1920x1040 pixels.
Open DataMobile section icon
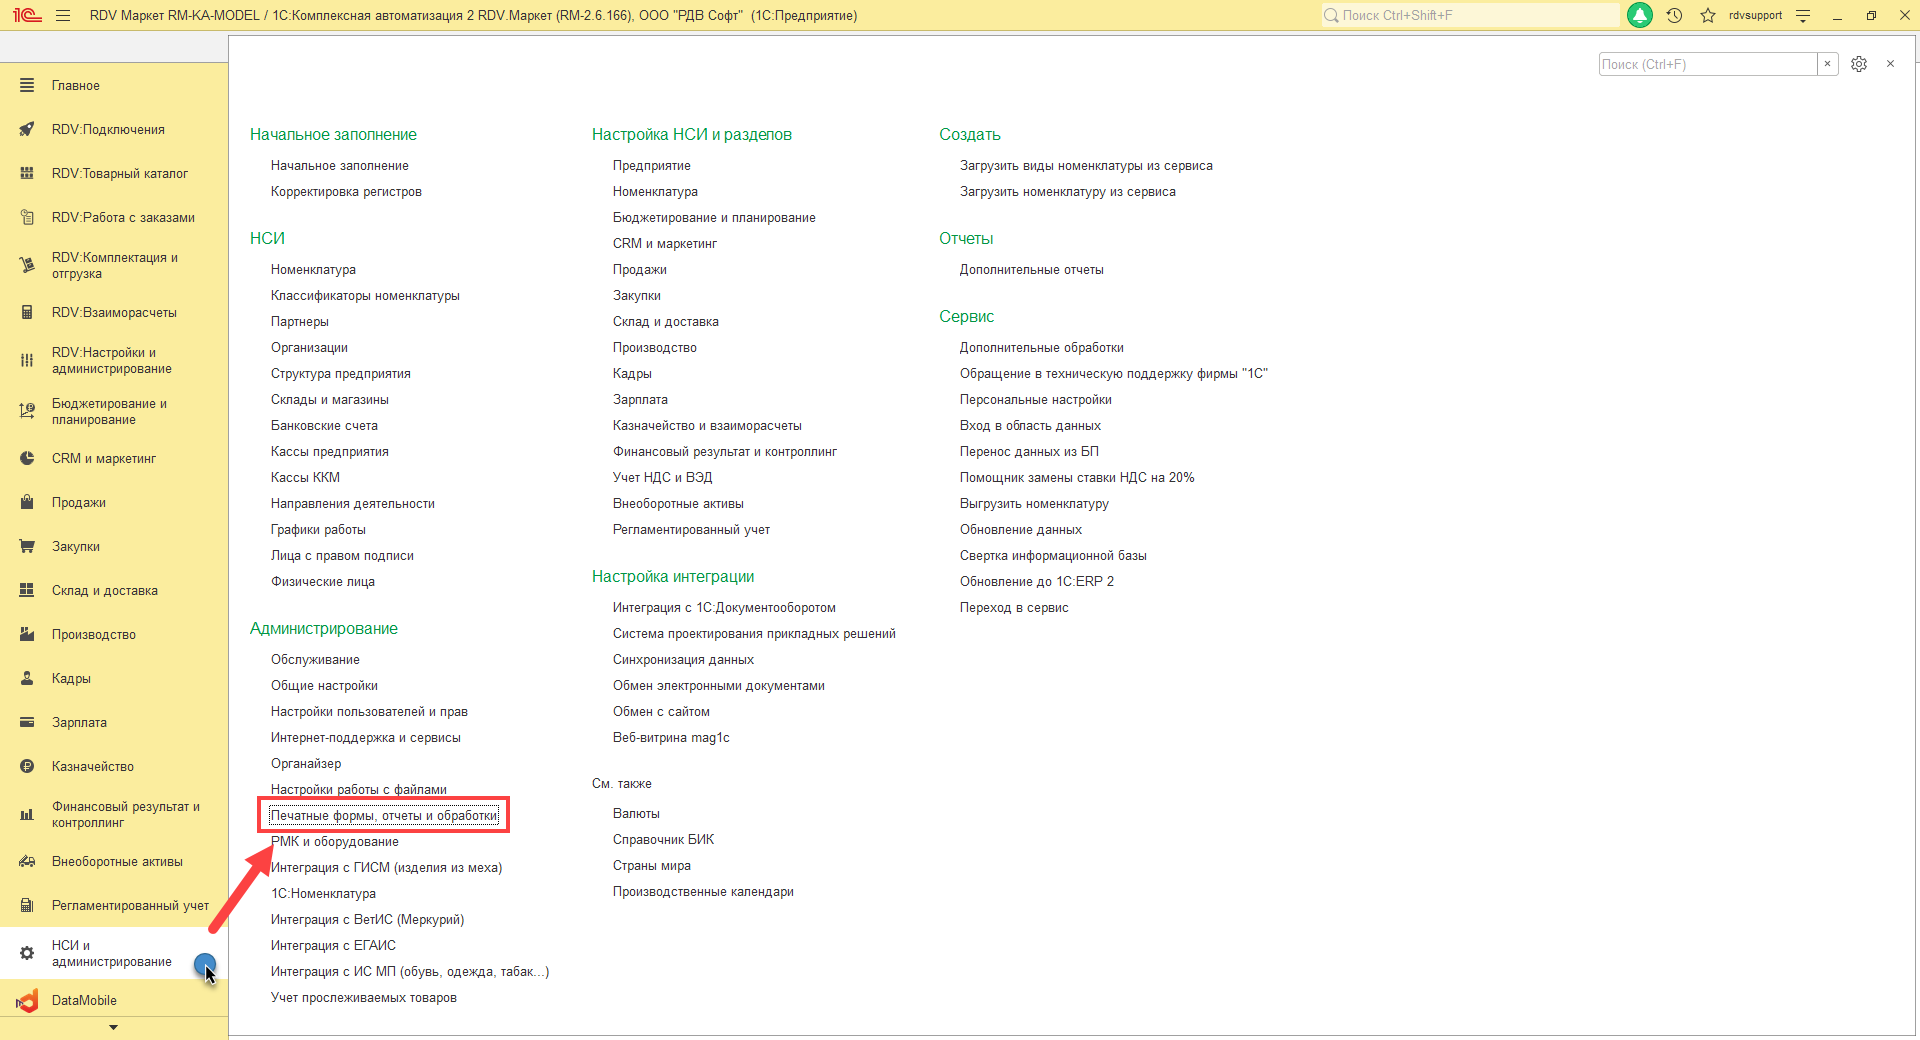(27, 1001)
